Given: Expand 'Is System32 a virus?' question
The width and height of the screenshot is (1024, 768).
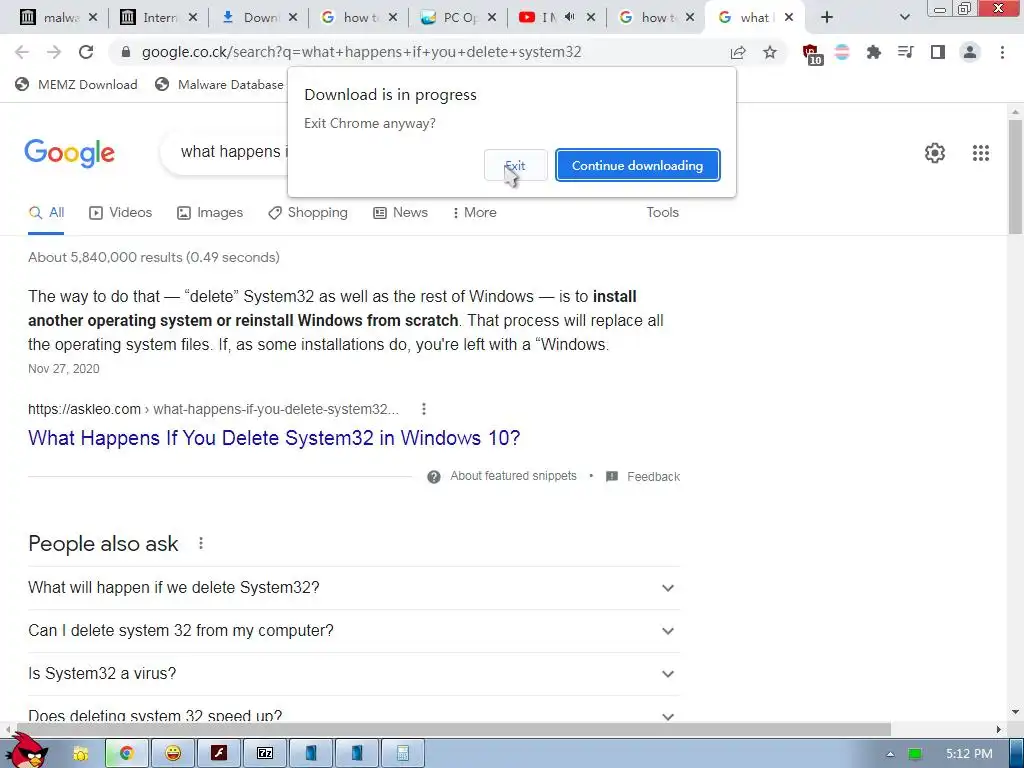Looking at the screenshot, I should (x=354, y=674).
